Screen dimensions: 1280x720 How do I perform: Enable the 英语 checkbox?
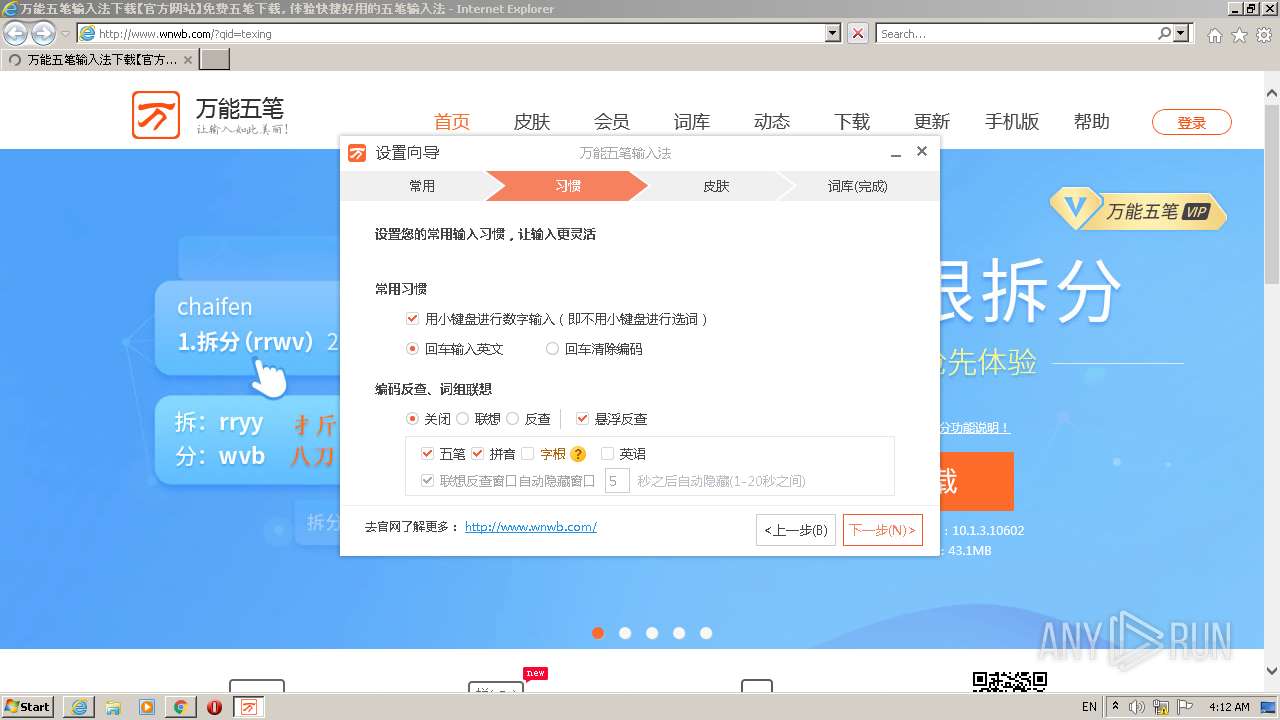pyautogui.click(x=607, y=454)
